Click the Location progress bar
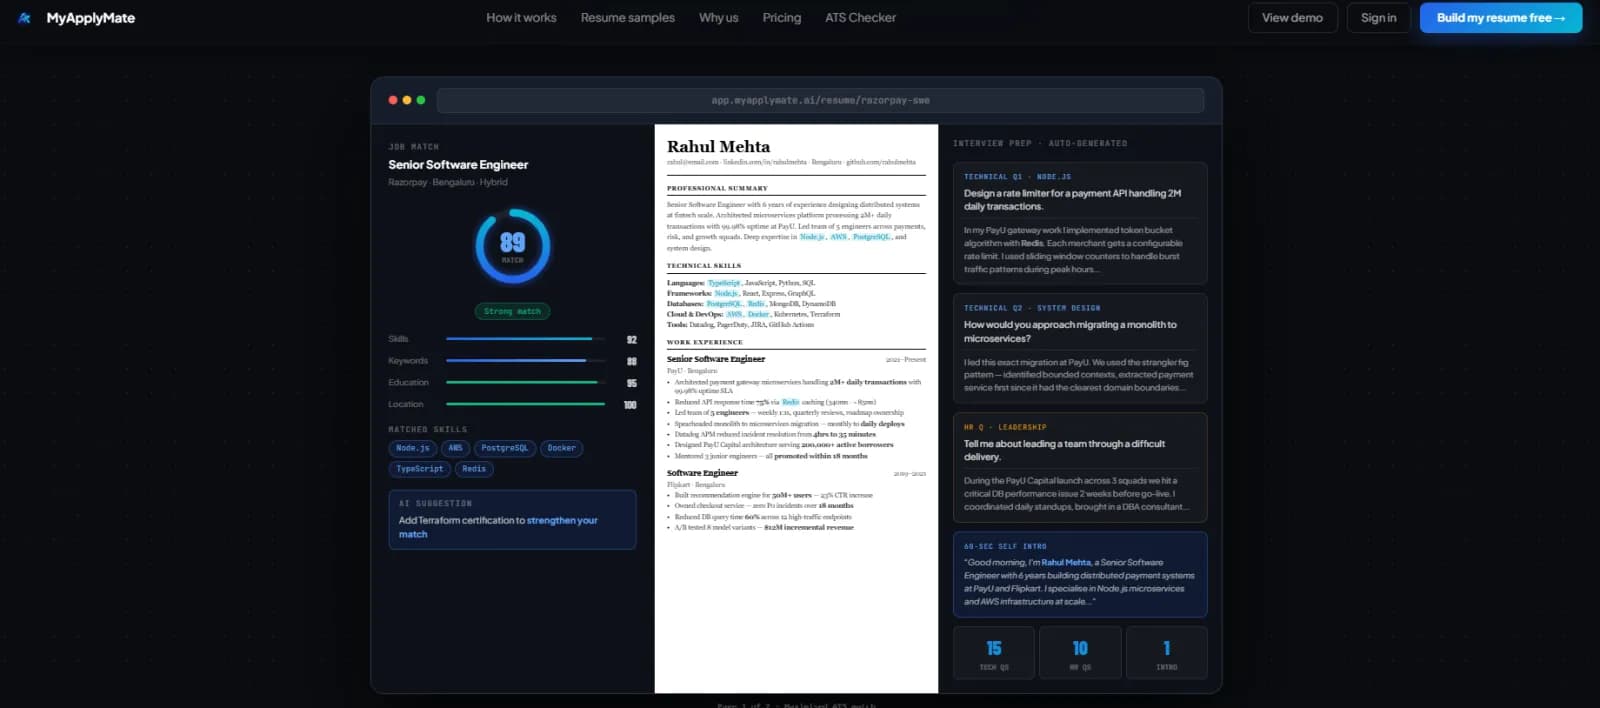Viewport: 1600px width, 708px height. [525, 404]
